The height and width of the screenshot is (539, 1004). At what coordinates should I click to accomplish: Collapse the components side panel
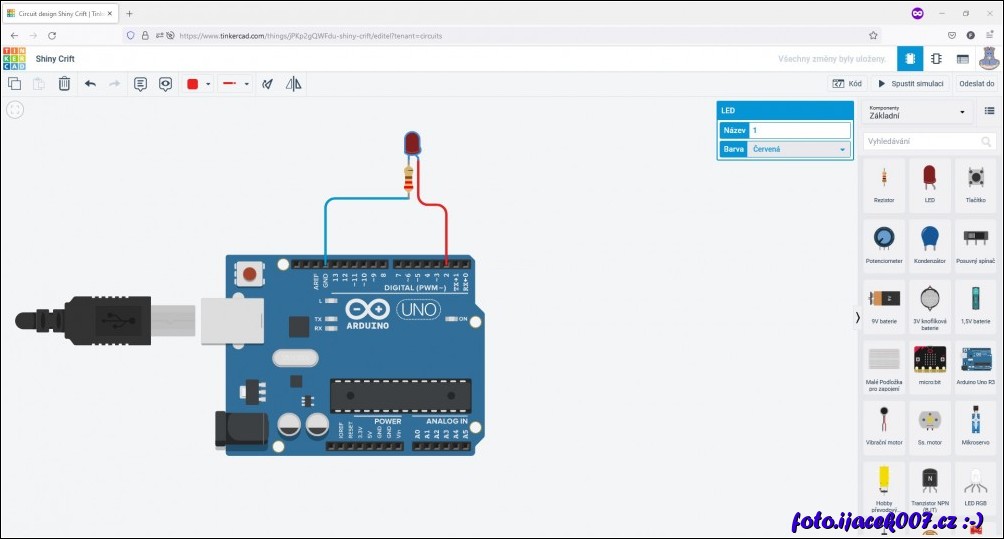[x=857, y=317]
